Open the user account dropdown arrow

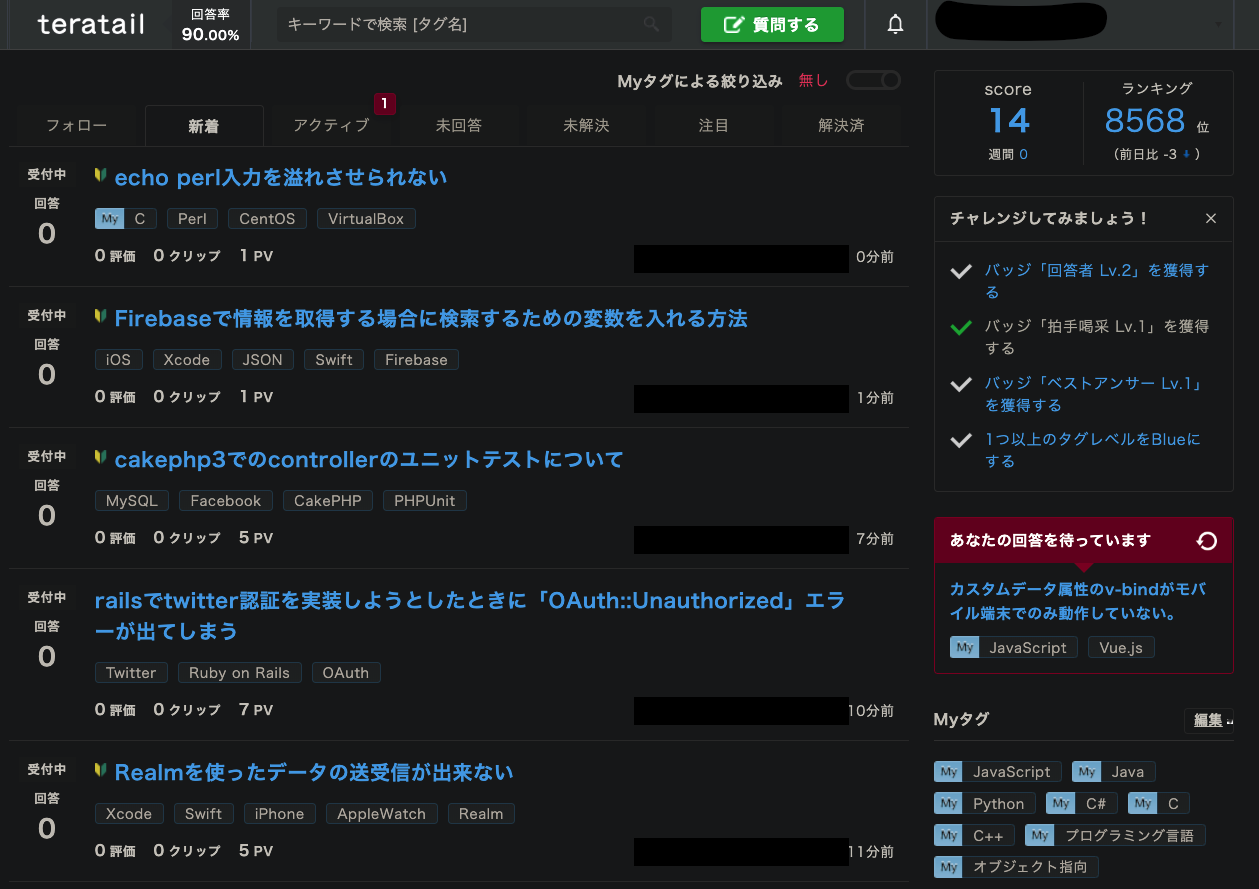[1218, 25]
